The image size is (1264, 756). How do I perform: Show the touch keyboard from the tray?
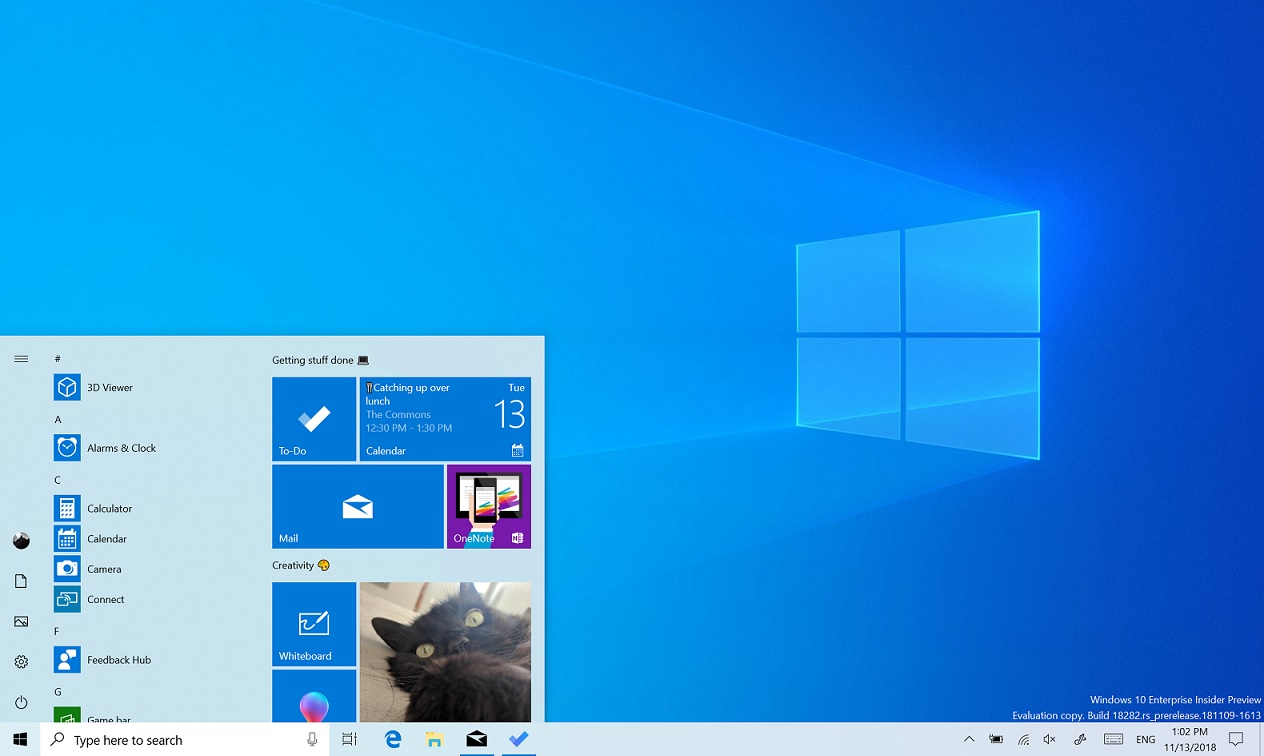[x=1113, y=739]
